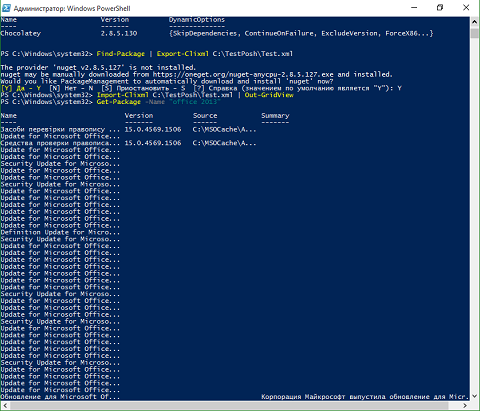The width and height of the screenshot is (480, 411).
Task: Click the vertical scrollbar up arrow
Action: click(x=474, y=22)
